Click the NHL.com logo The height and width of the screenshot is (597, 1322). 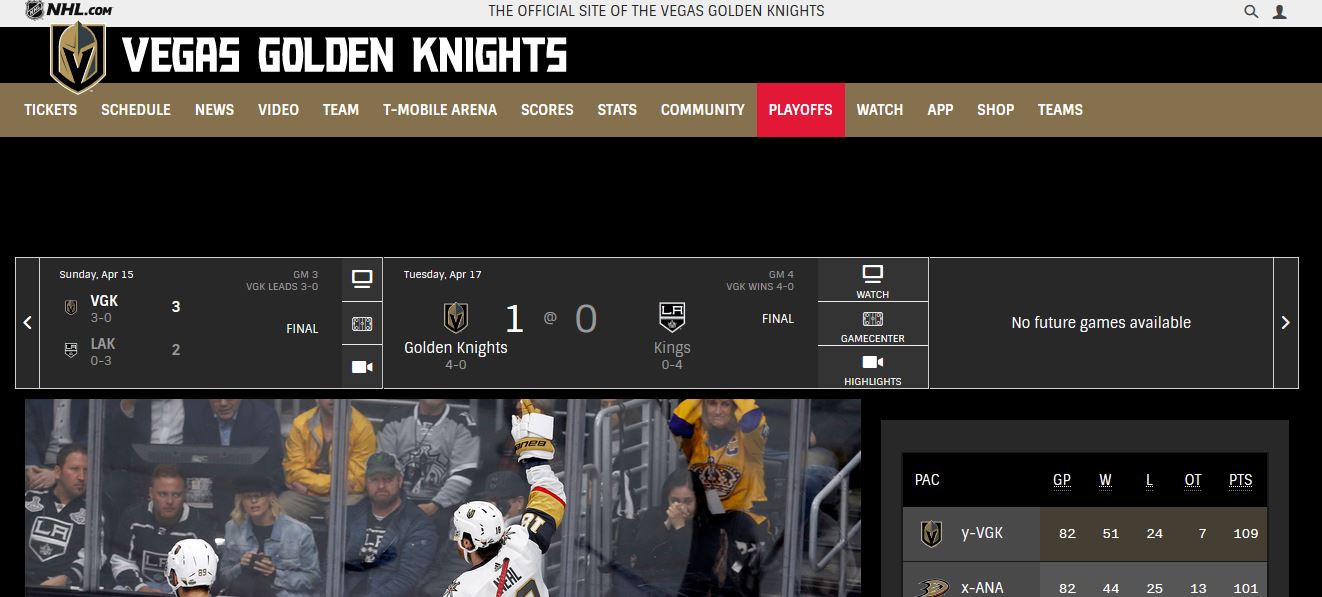pyautogui.click(x=68, y=10)
